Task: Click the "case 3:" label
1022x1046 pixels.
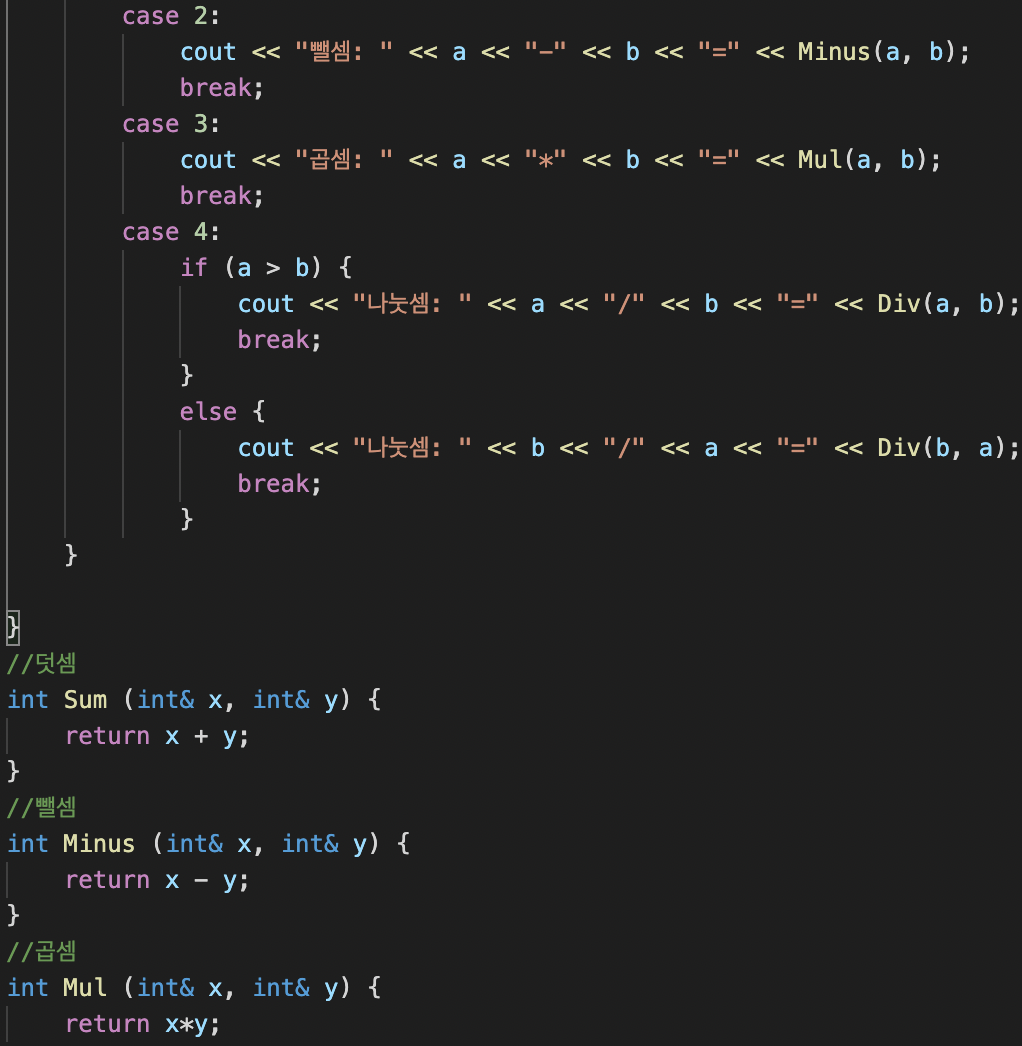Action: click(171, 124)
